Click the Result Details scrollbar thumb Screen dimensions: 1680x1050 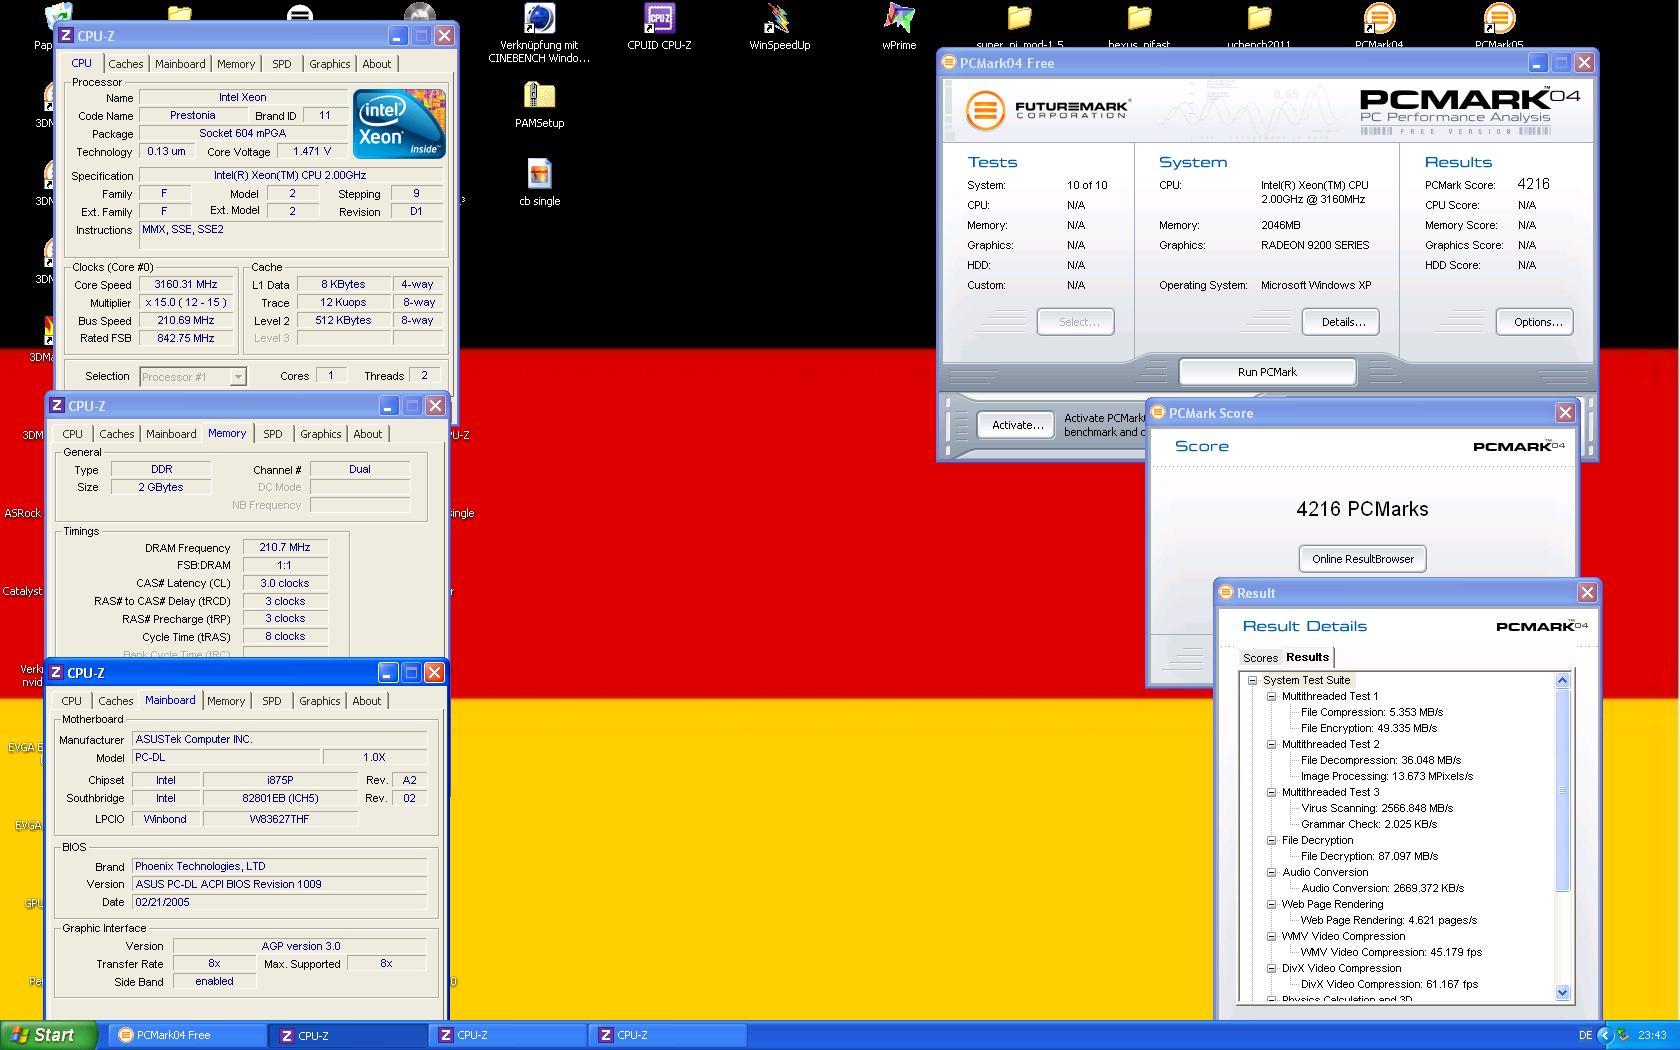coord(1563,790)
